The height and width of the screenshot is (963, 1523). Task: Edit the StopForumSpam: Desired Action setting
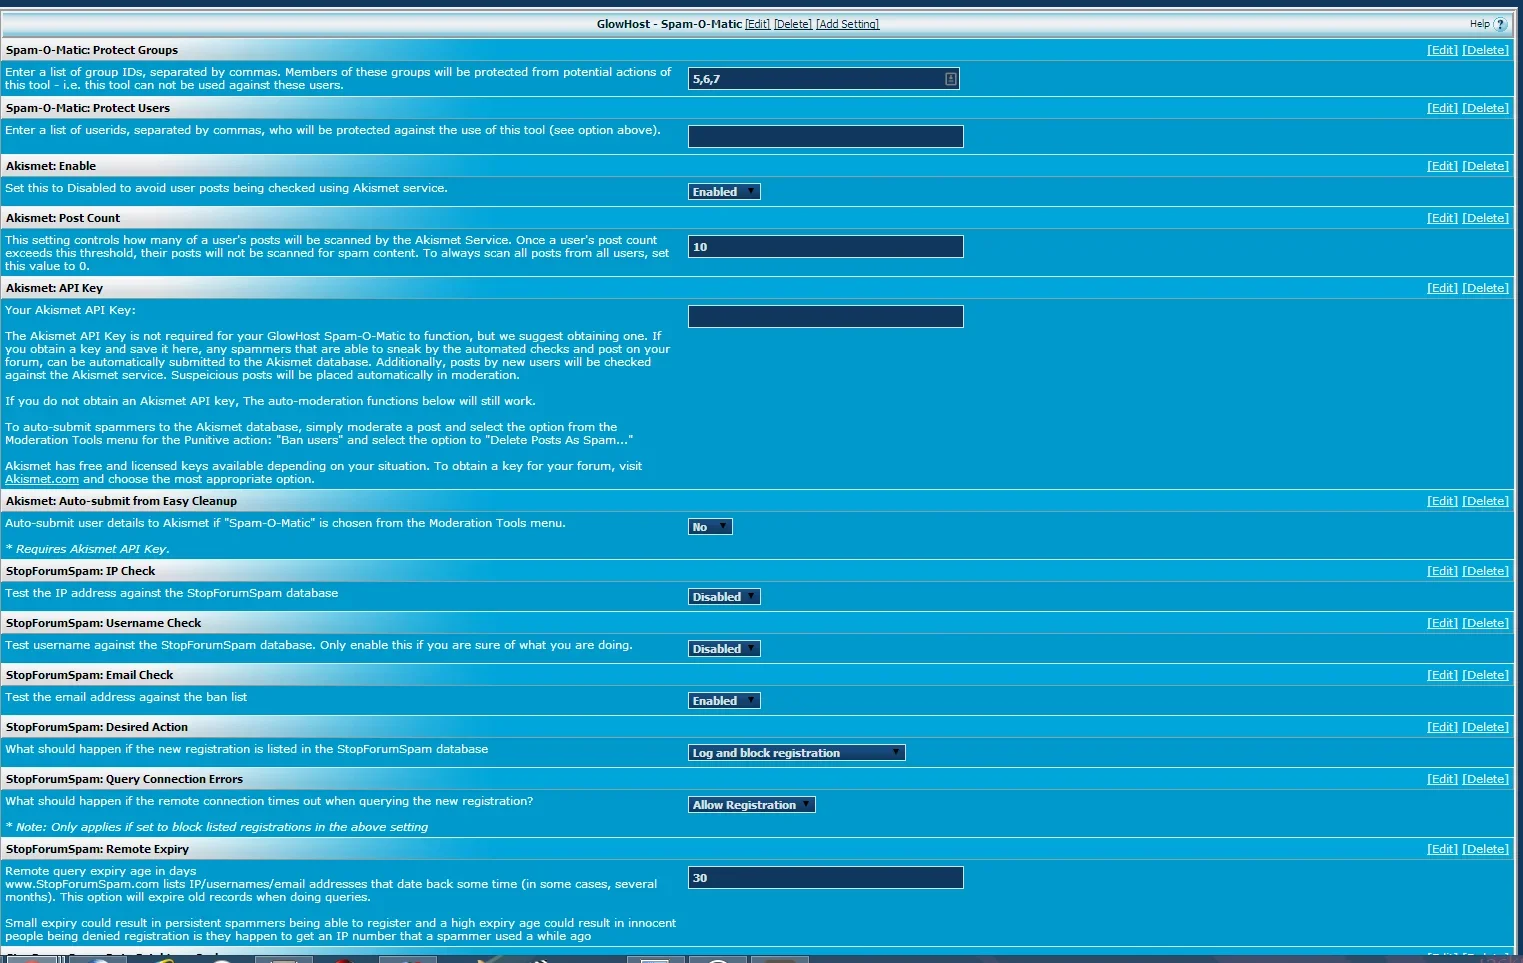1442,727
